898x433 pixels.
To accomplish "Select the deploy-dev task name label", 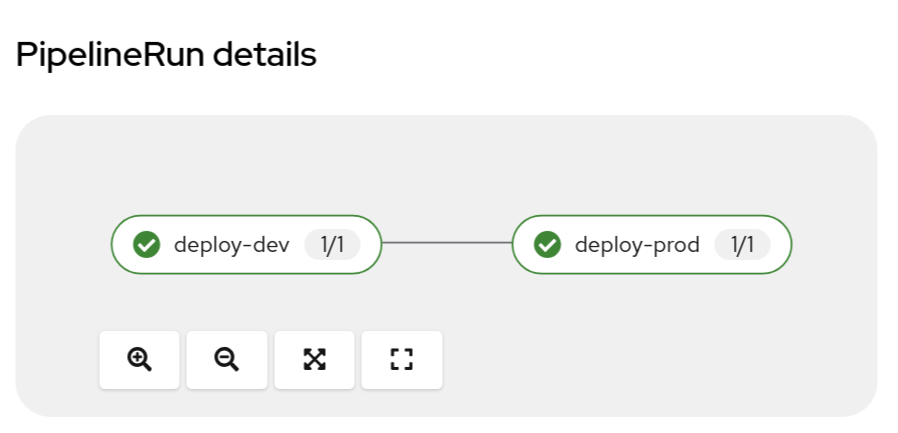I will pyautogui.click(x=232, y=244).
